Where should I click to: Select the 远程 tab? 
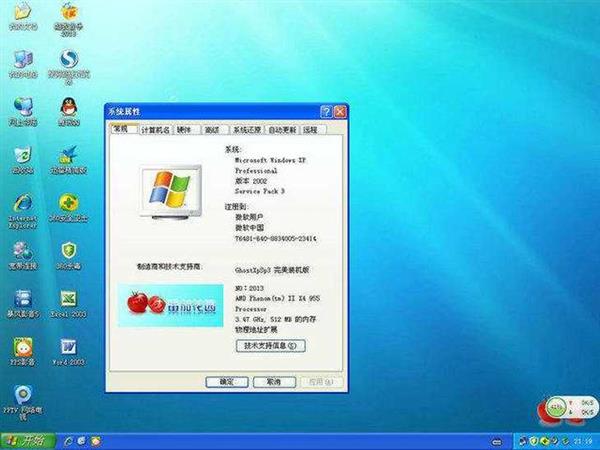point(310,130)
